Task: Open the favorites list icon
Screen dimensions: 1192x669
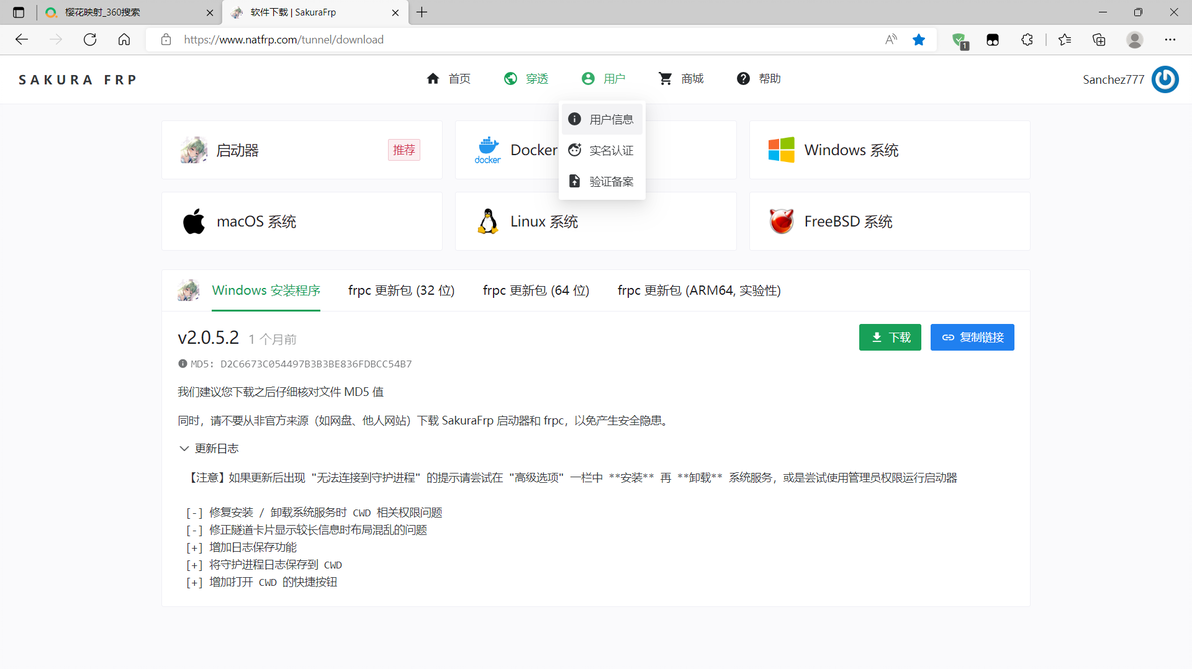Action: pyautogui.click(x=1065, y=40)
